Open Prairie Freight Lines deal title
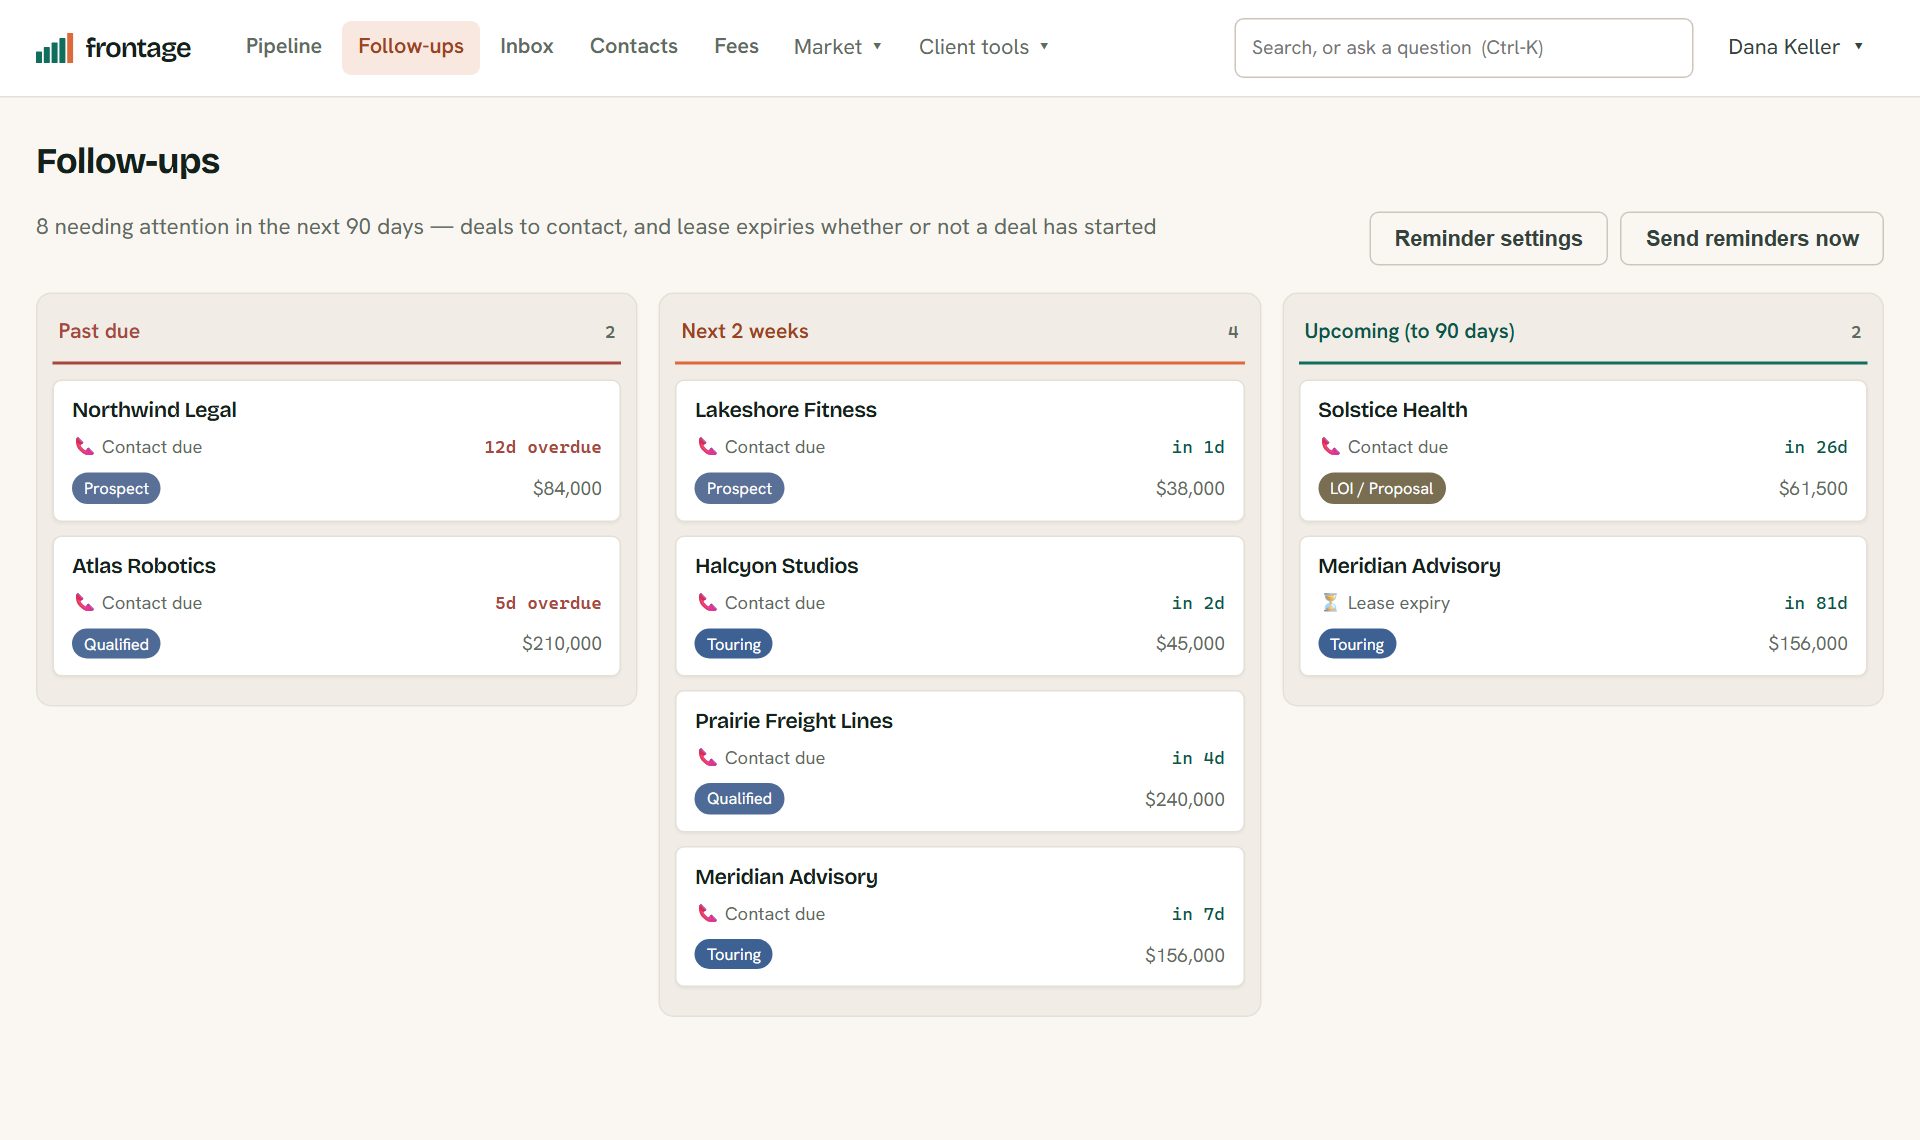Screen dimensions: 1920x1140 point(794,721)
